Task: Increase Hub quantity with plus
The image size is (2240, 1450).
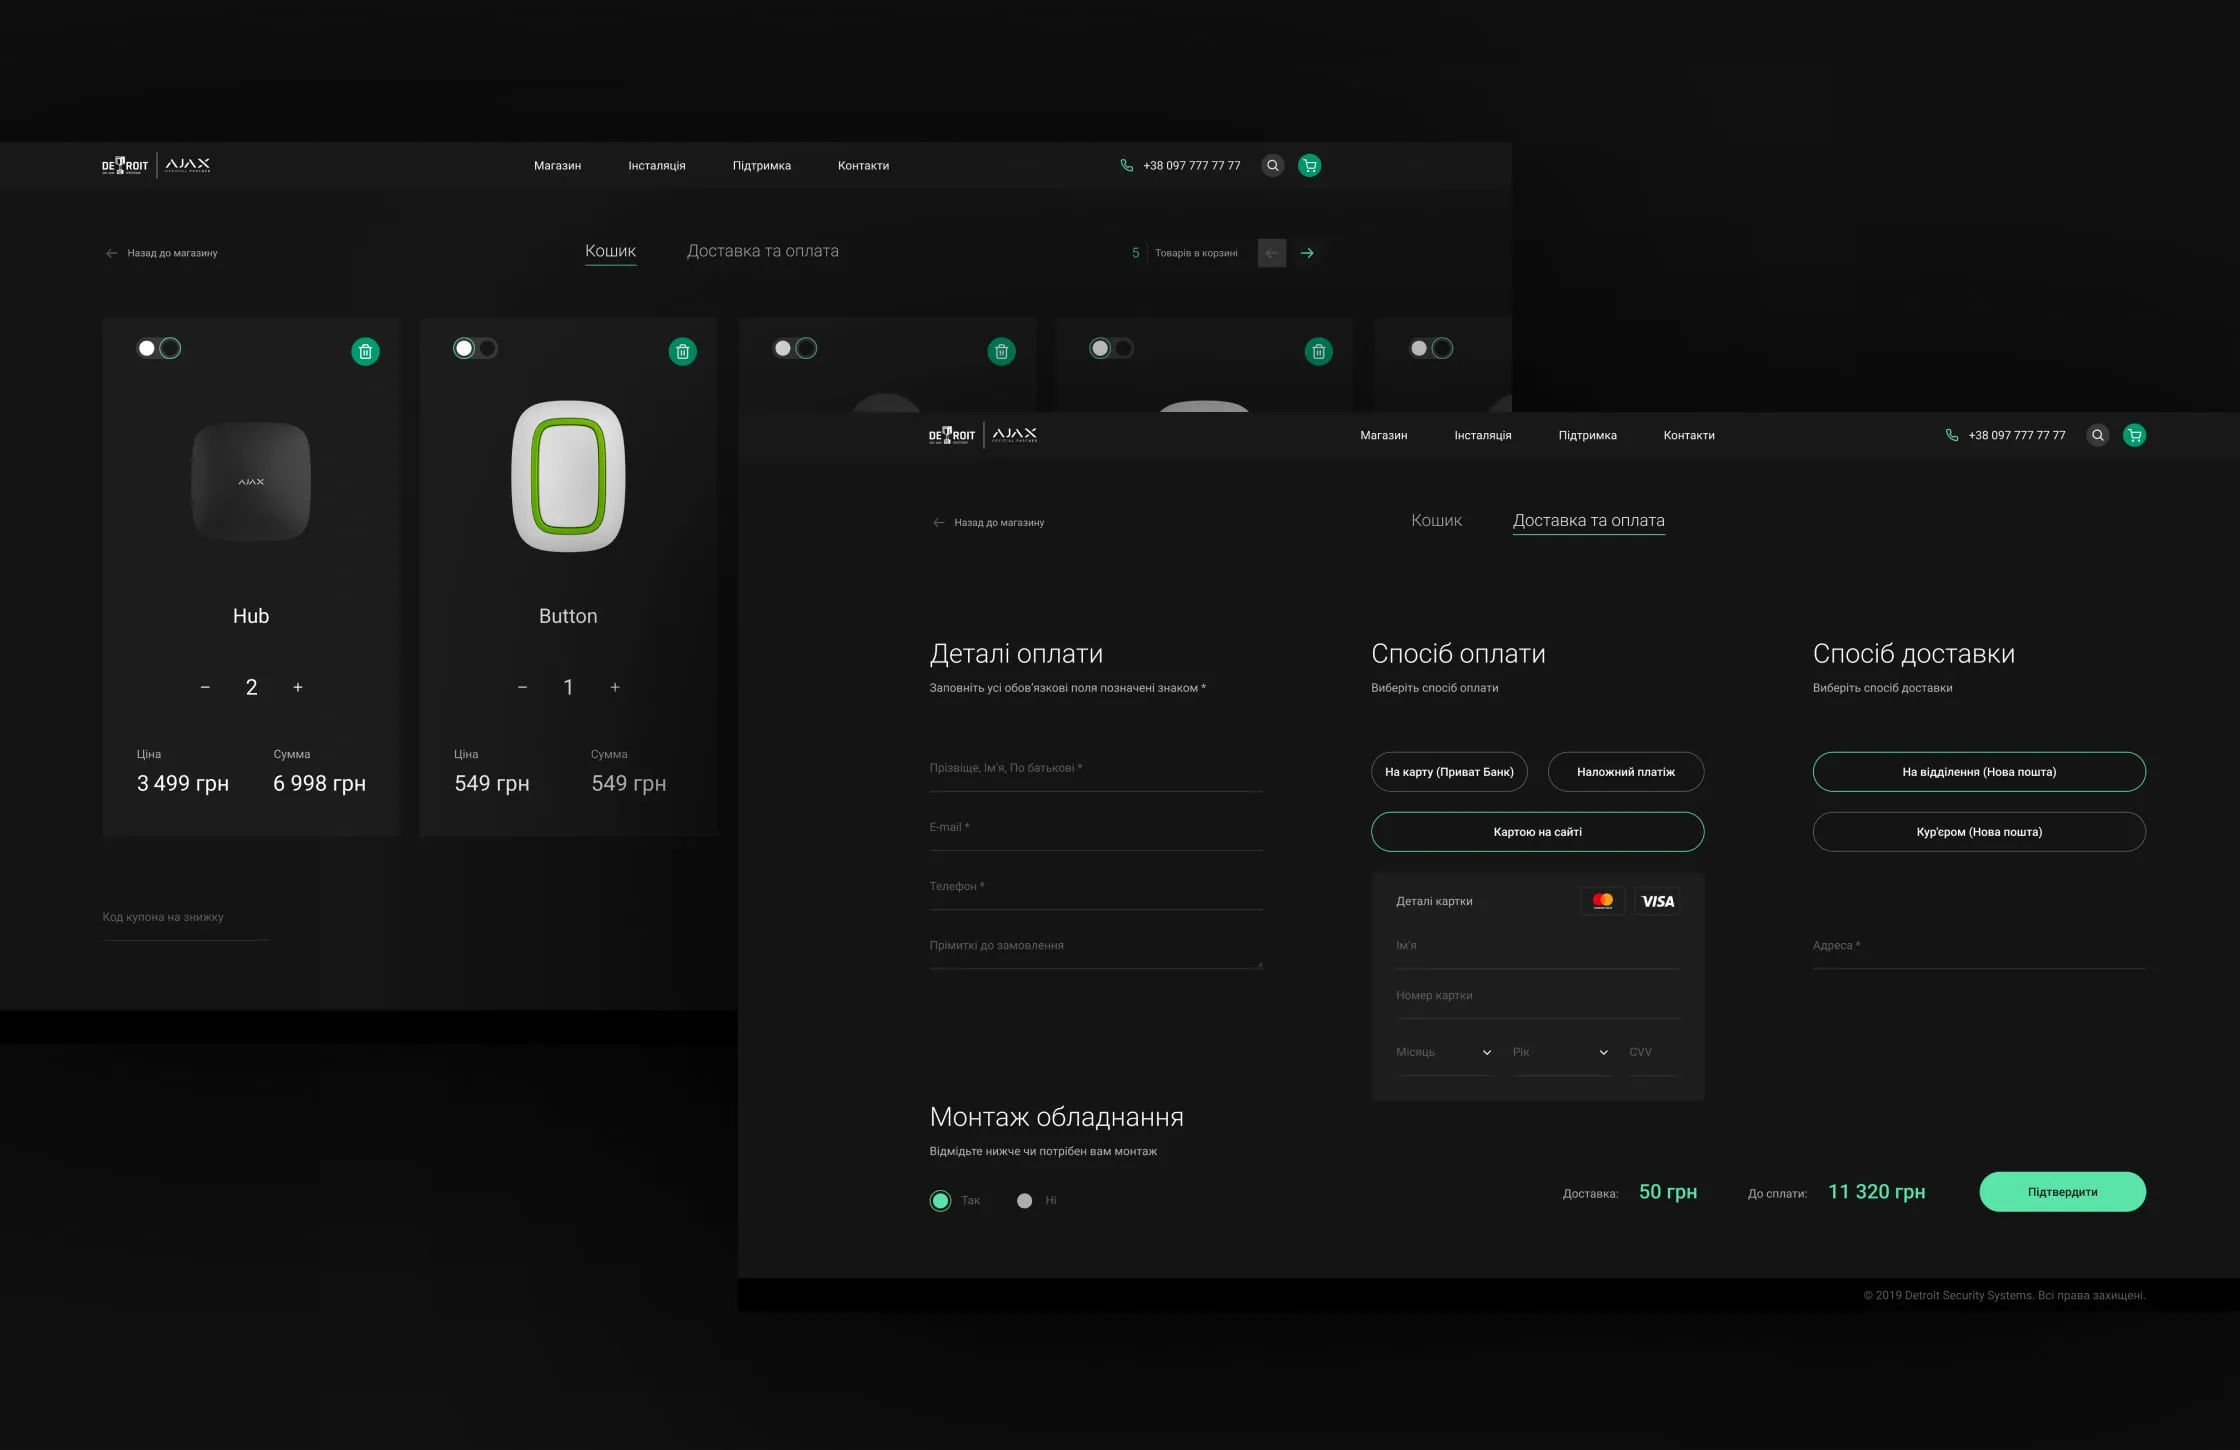Action: [x=298, y=687]
